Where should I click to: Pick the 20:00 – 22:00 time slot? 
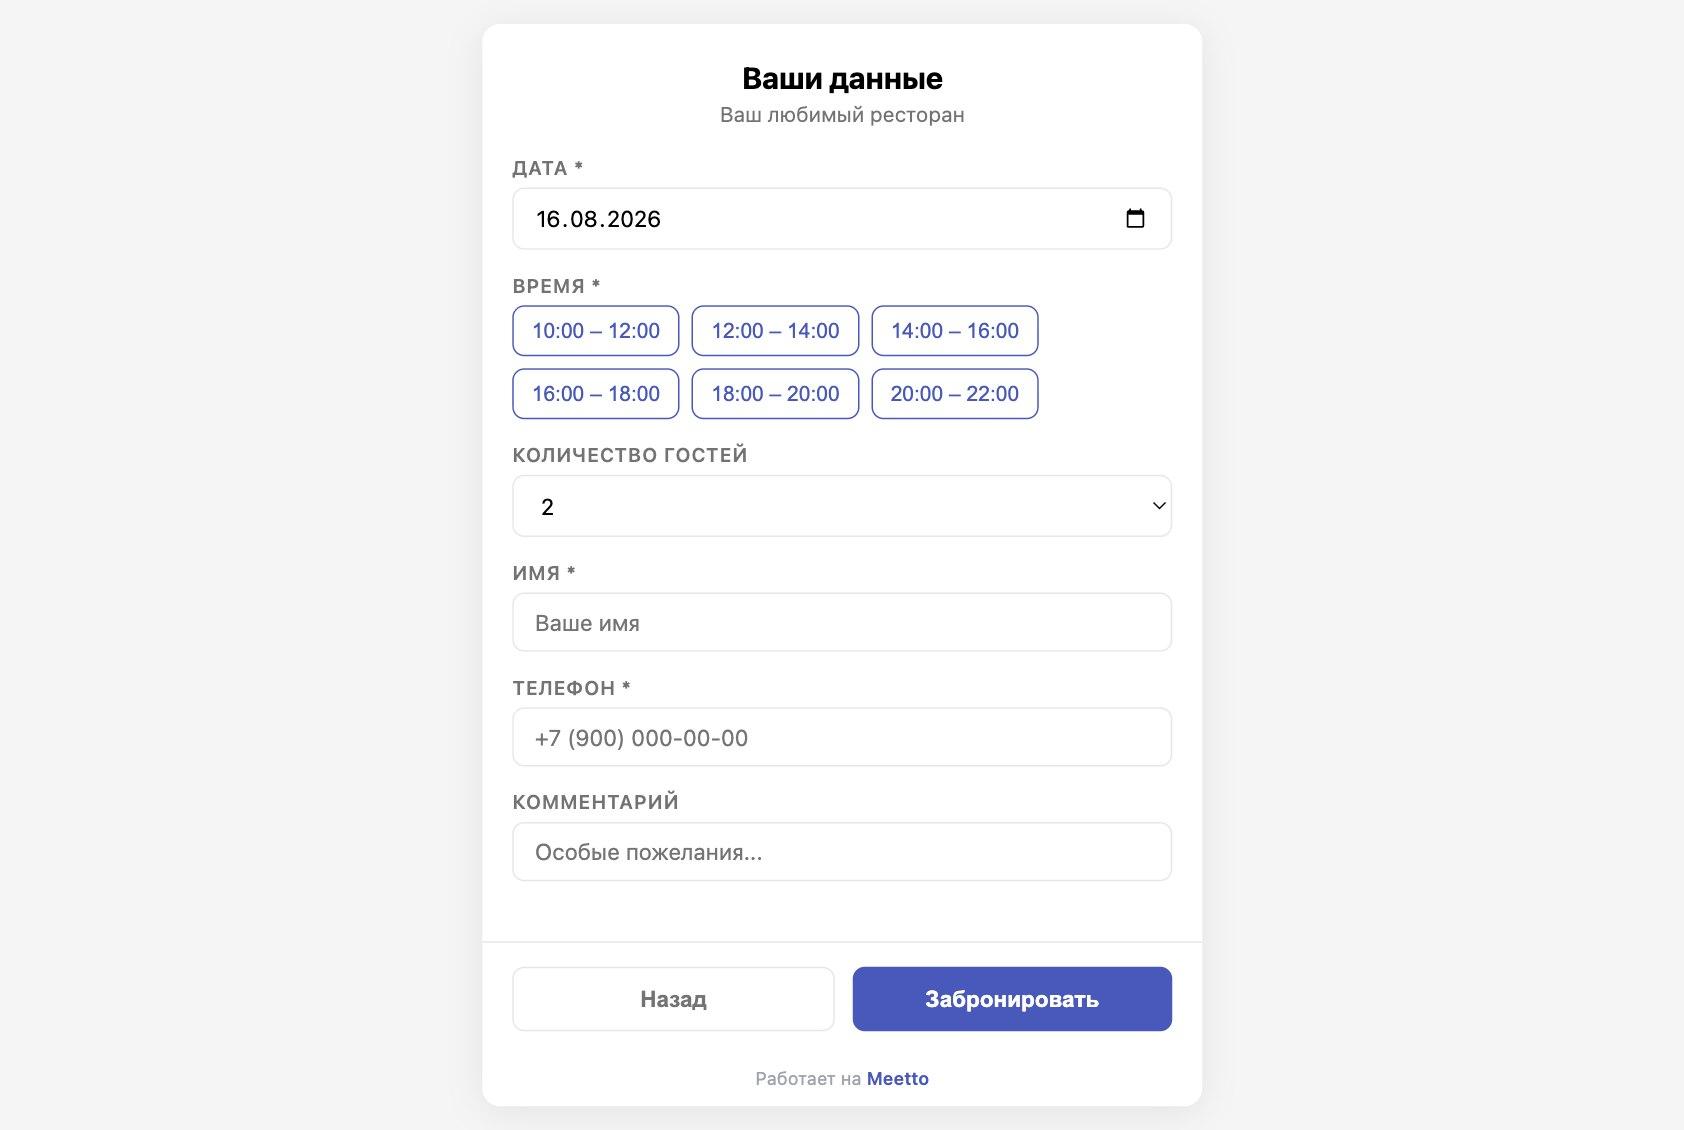point(955,394)
